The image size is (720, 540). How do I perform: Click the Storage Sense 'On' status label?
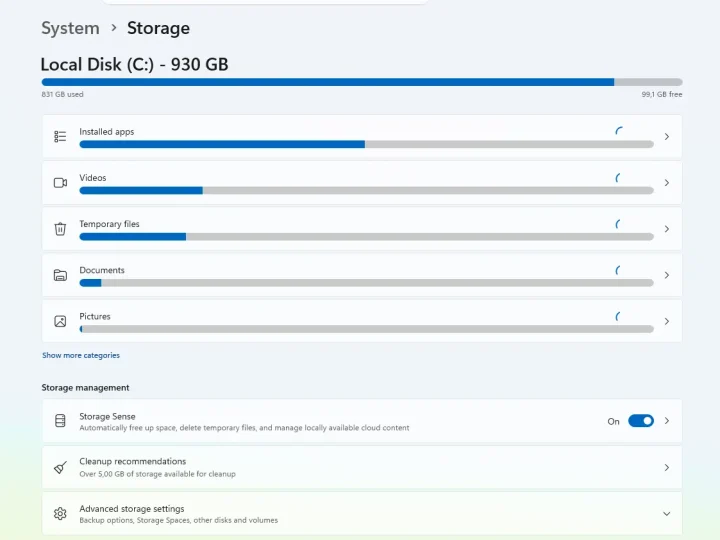tap(613, 421)
